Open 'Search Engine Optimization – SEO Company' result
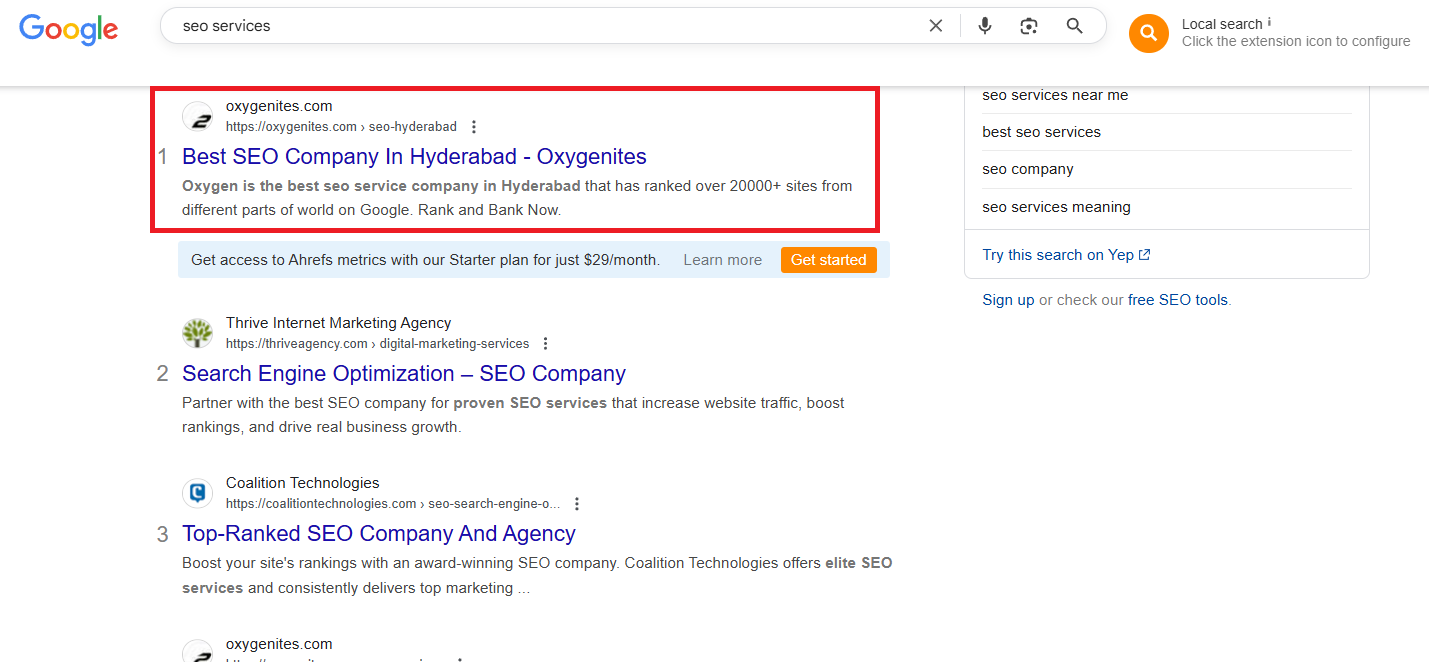The width and height of the screenshot is (1429, 662). [x=404, y=374]
